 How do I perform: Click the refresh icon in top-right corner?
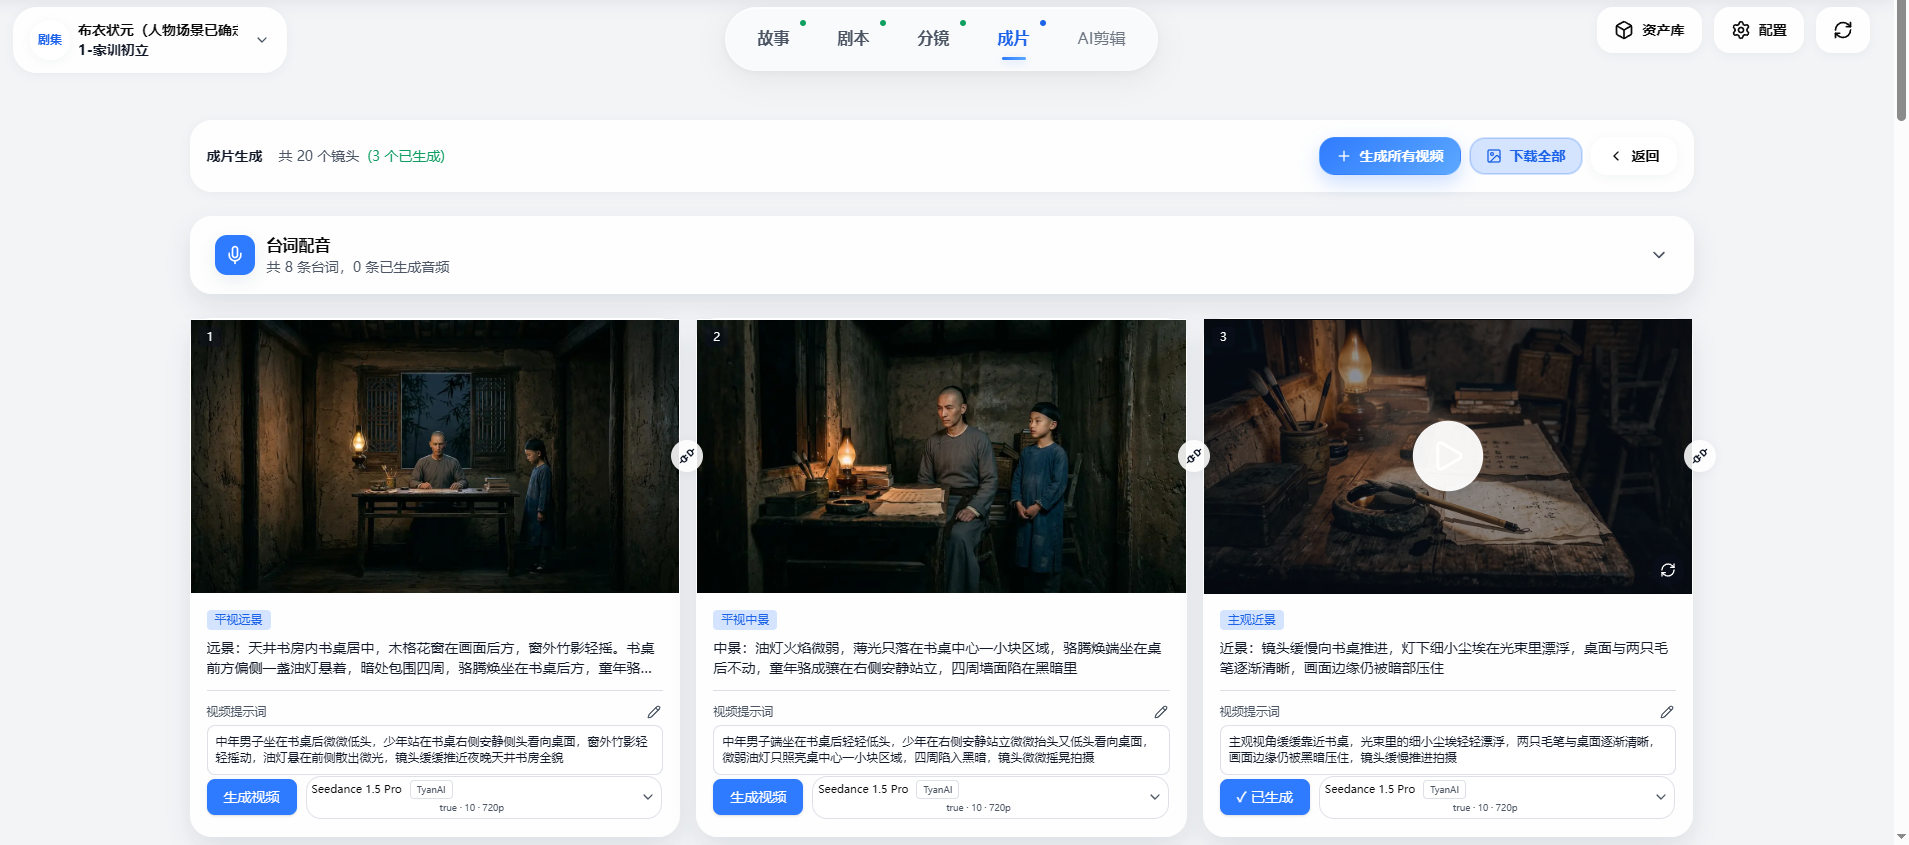(1842, 30)
